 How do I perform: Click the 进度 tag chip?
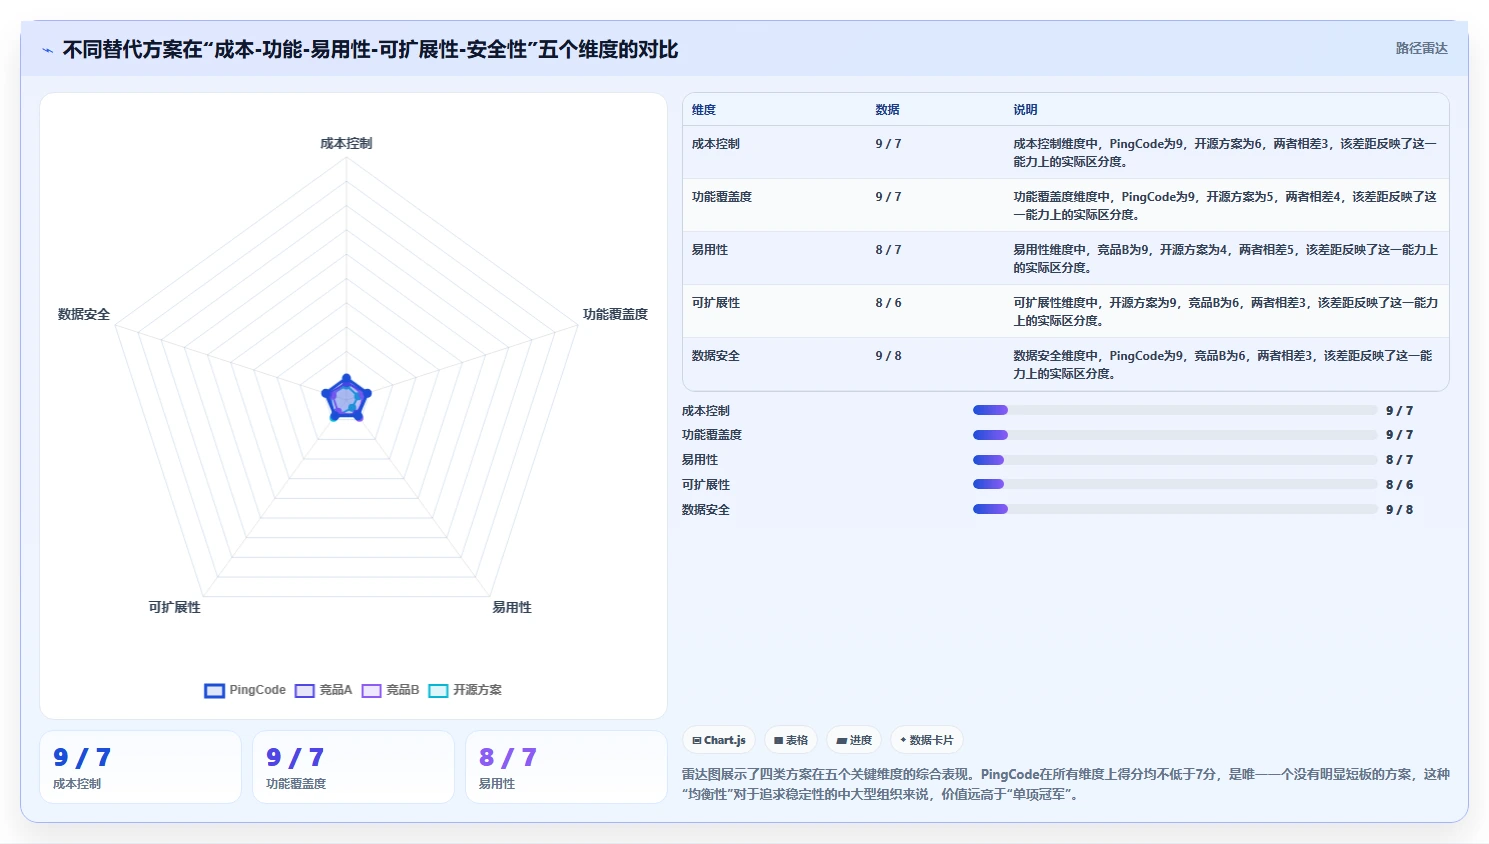[854, 740]
